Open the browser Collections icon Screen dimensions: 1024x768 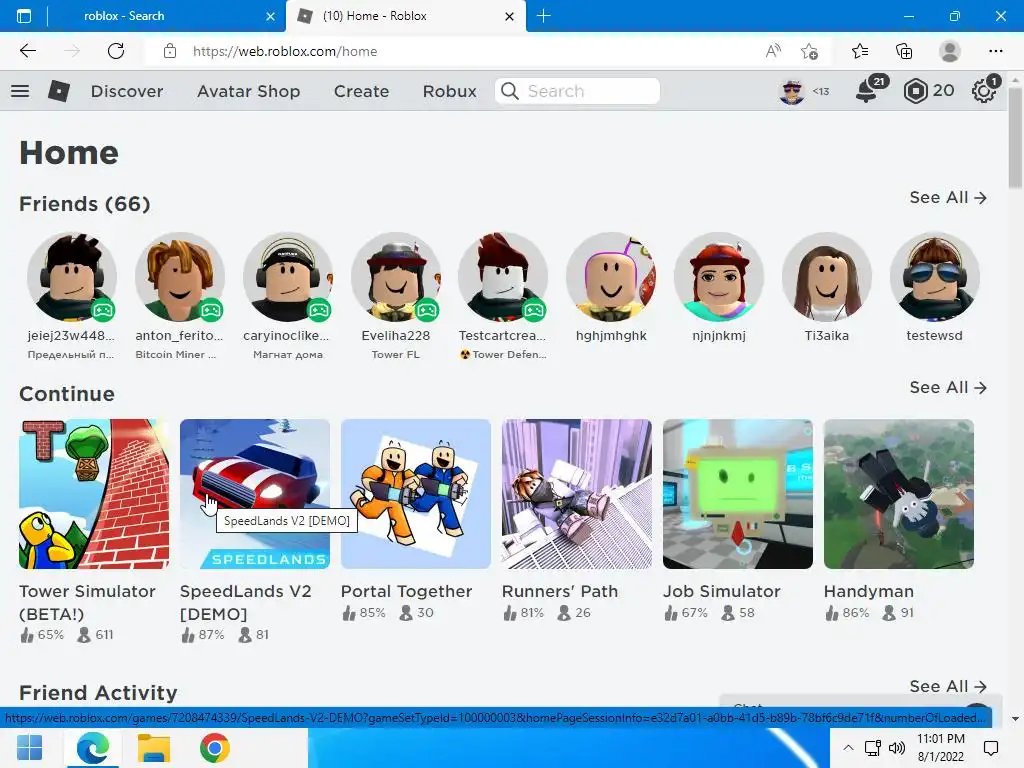pos(904,51)
